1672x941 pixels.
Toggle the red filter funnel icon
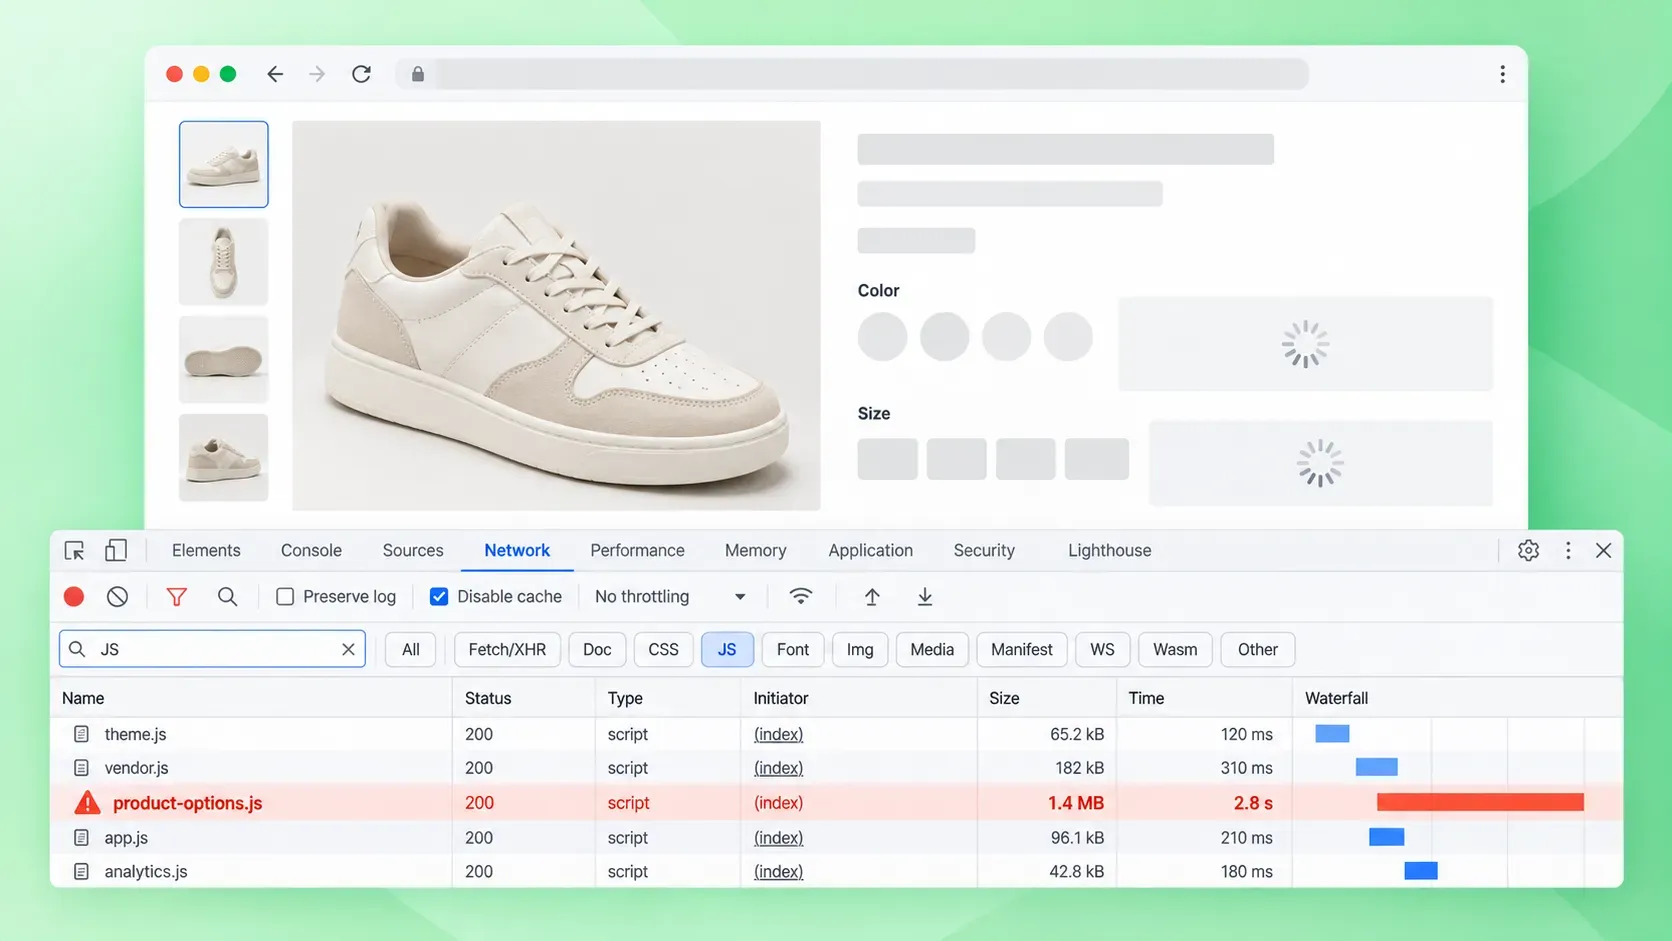pos(176,597)
